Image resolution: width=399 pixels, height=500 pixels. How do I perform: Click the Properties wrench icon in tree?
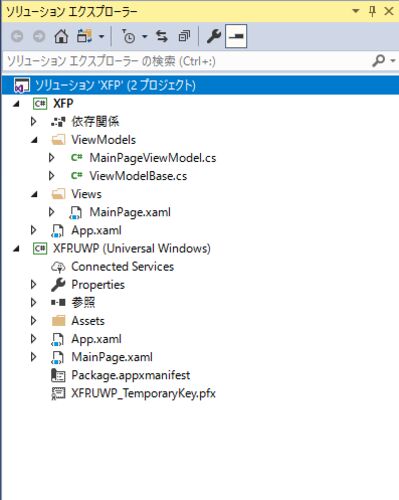coord(58,285)
